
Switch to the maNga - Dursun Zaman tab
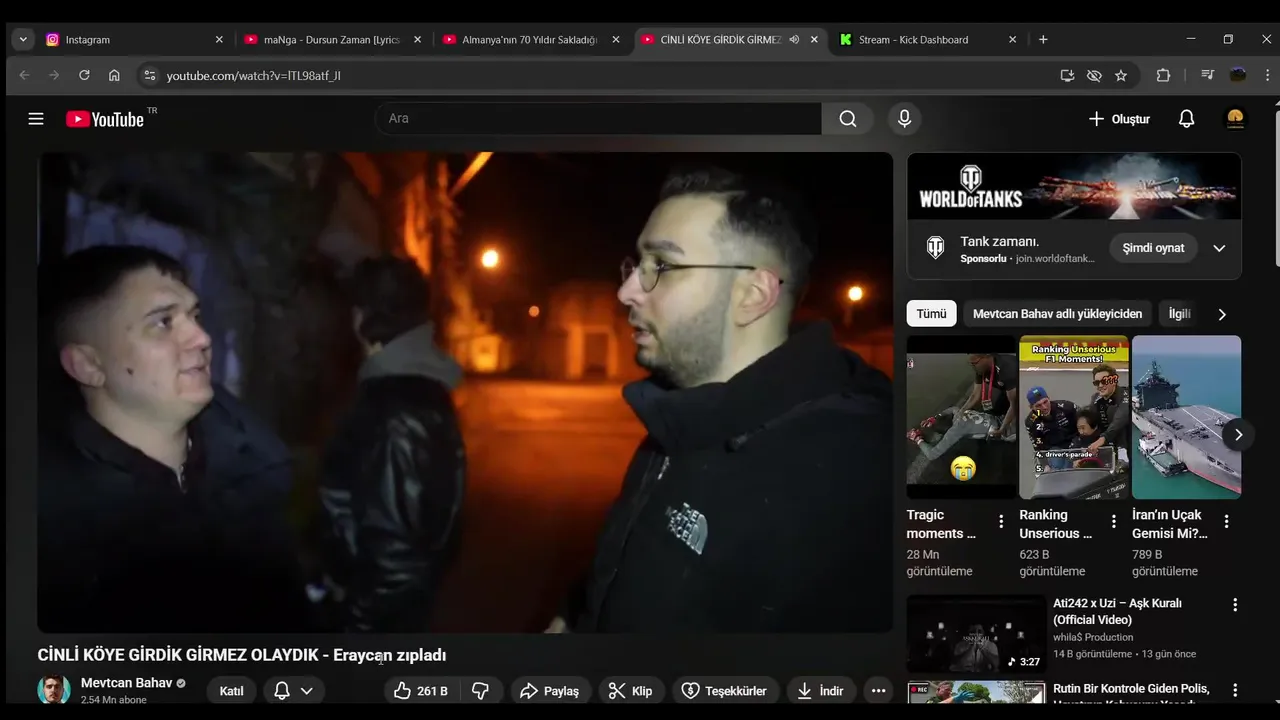coord(332,40)
